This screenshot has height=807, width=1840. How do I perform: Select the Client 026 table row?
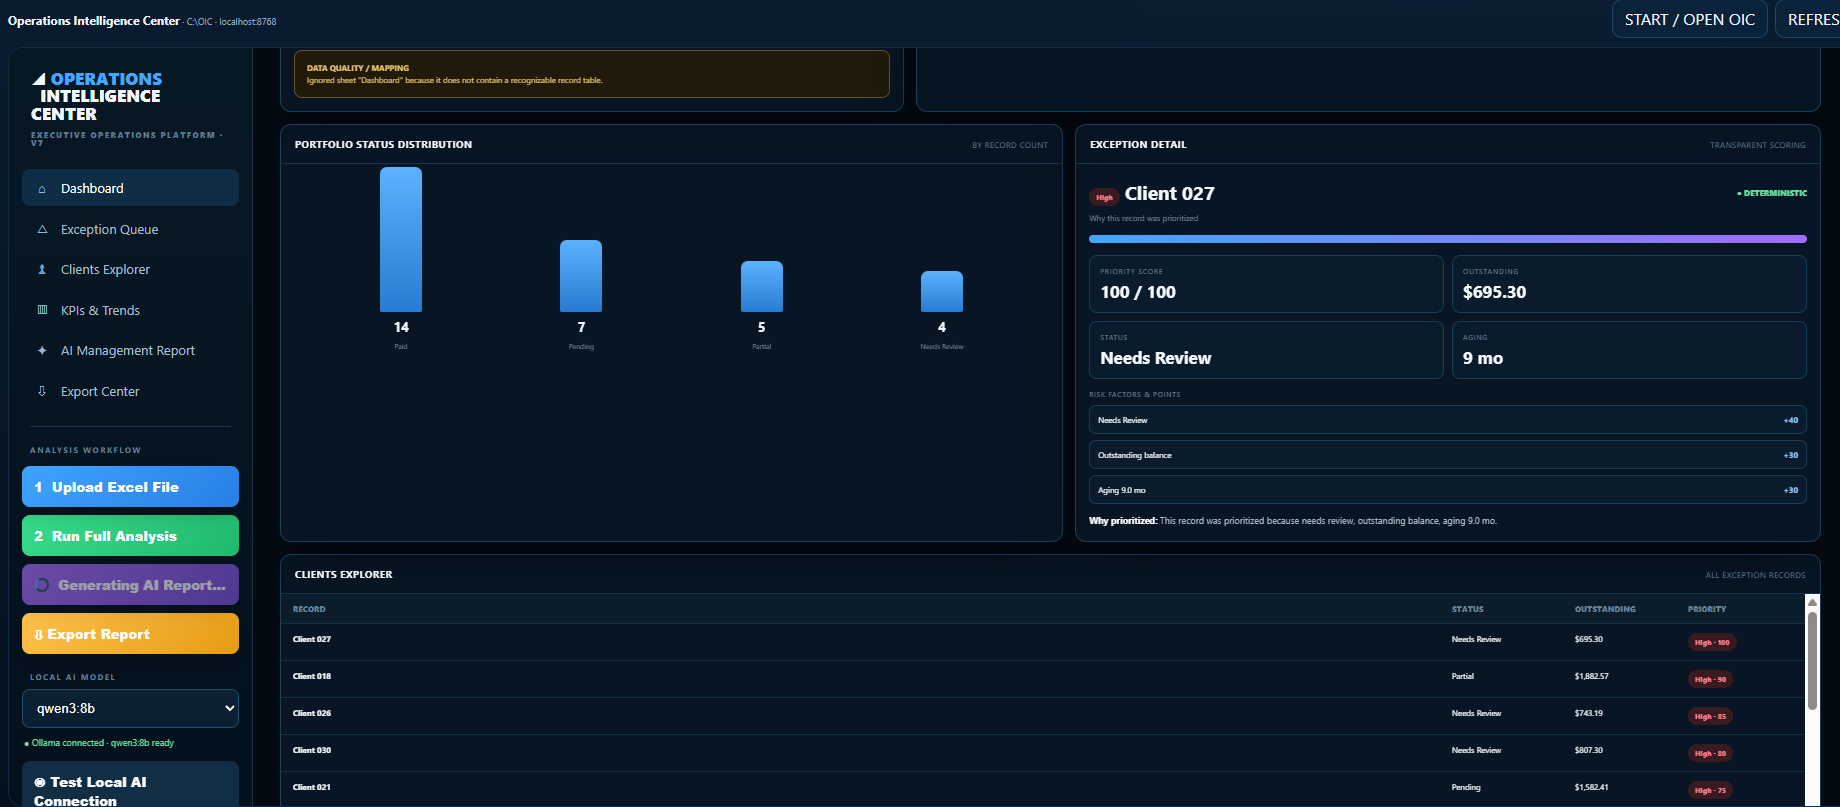(x=1043, y=716)
